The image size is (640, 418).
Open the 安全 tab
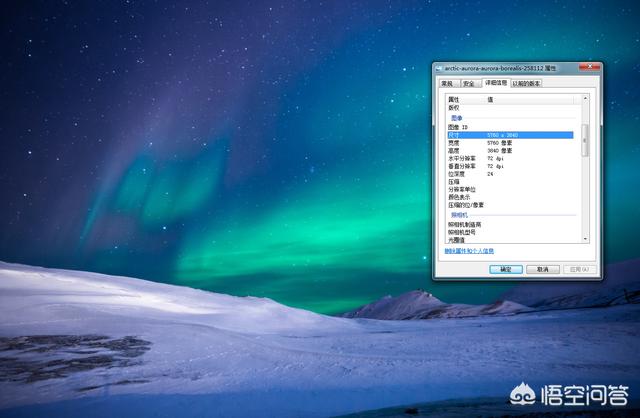[x=469, y=83]
